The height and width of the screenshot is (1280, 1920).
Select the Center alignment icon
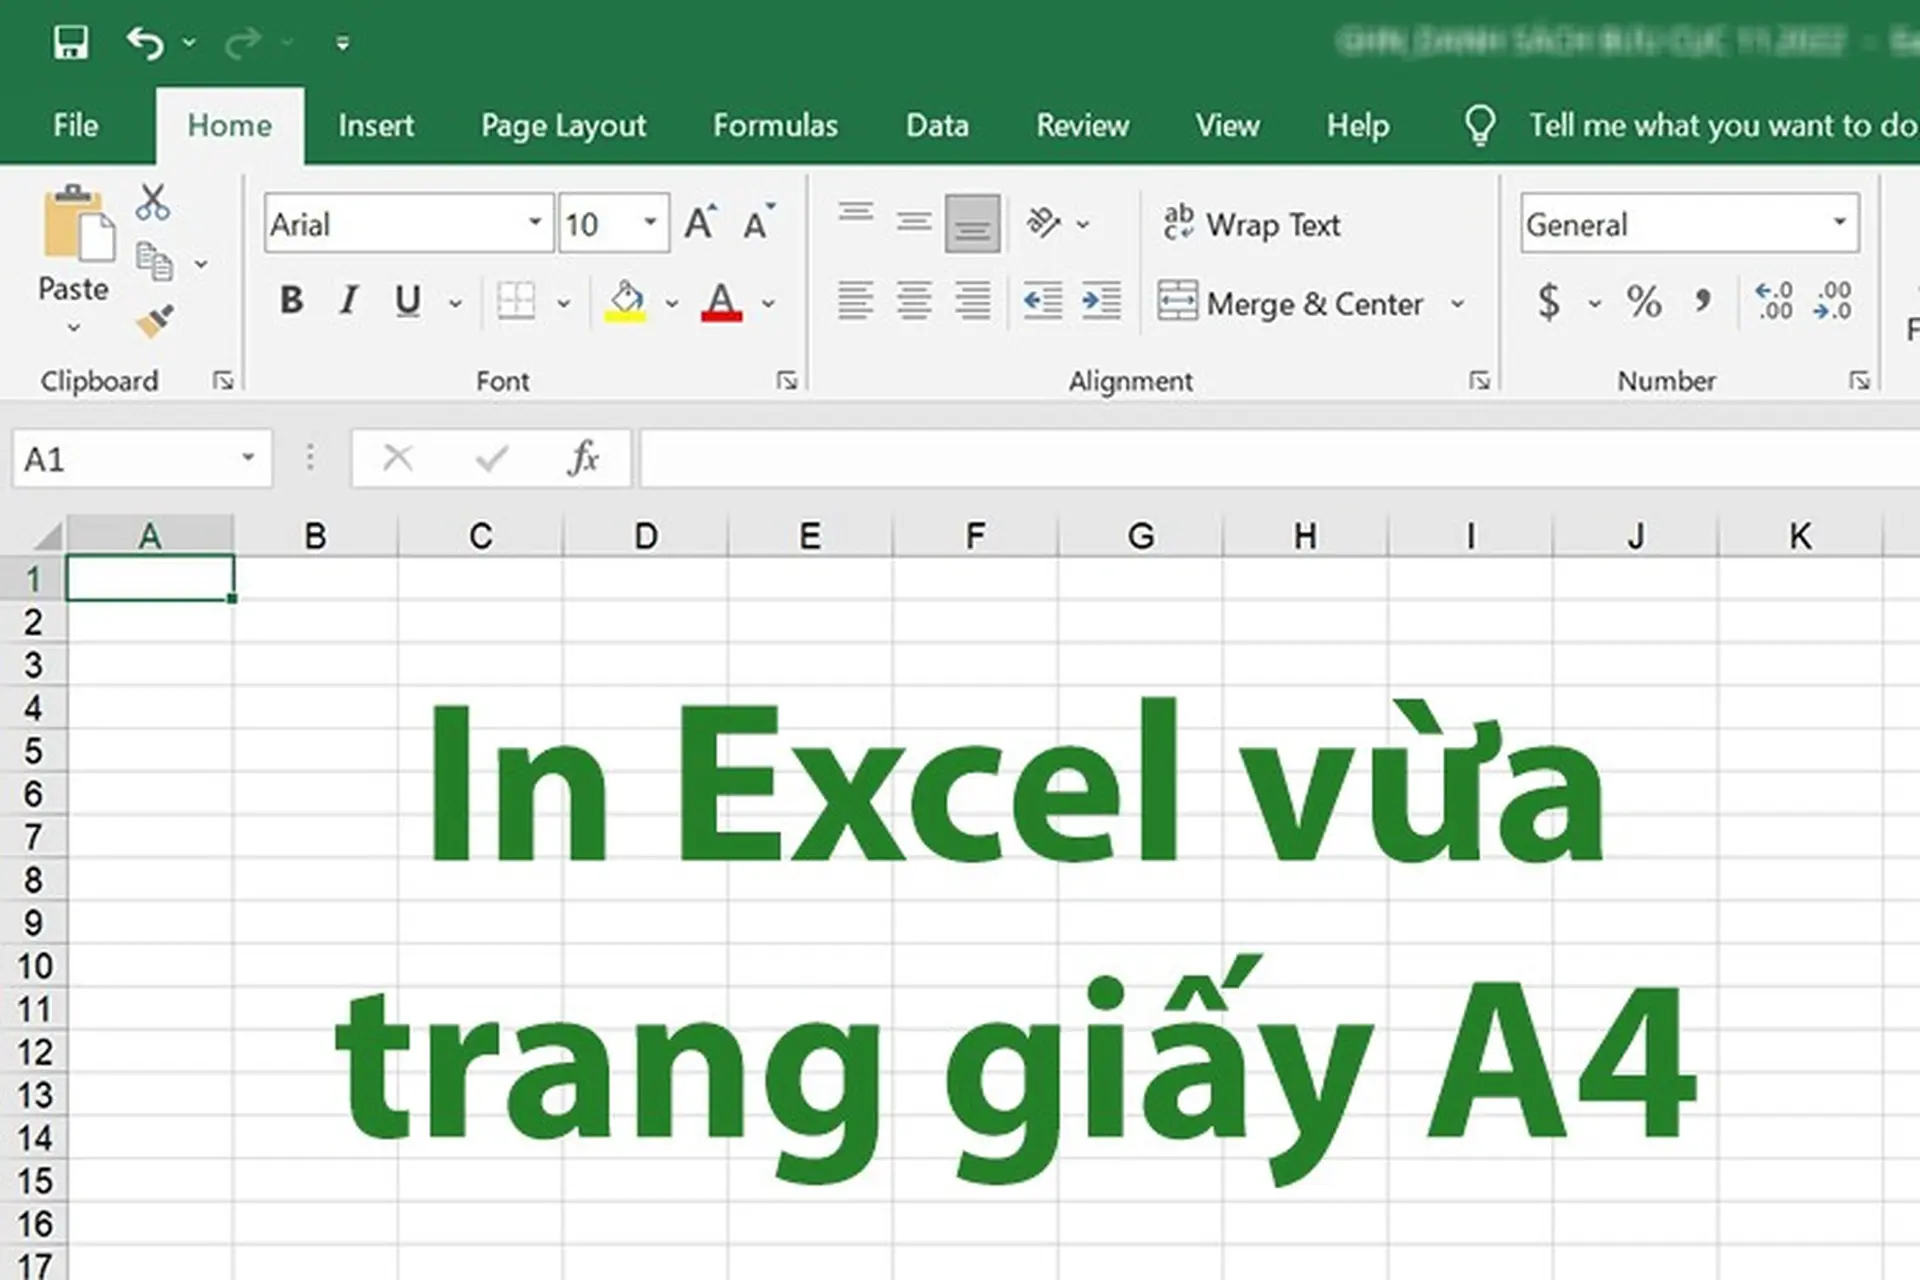[x=913, y=300]
